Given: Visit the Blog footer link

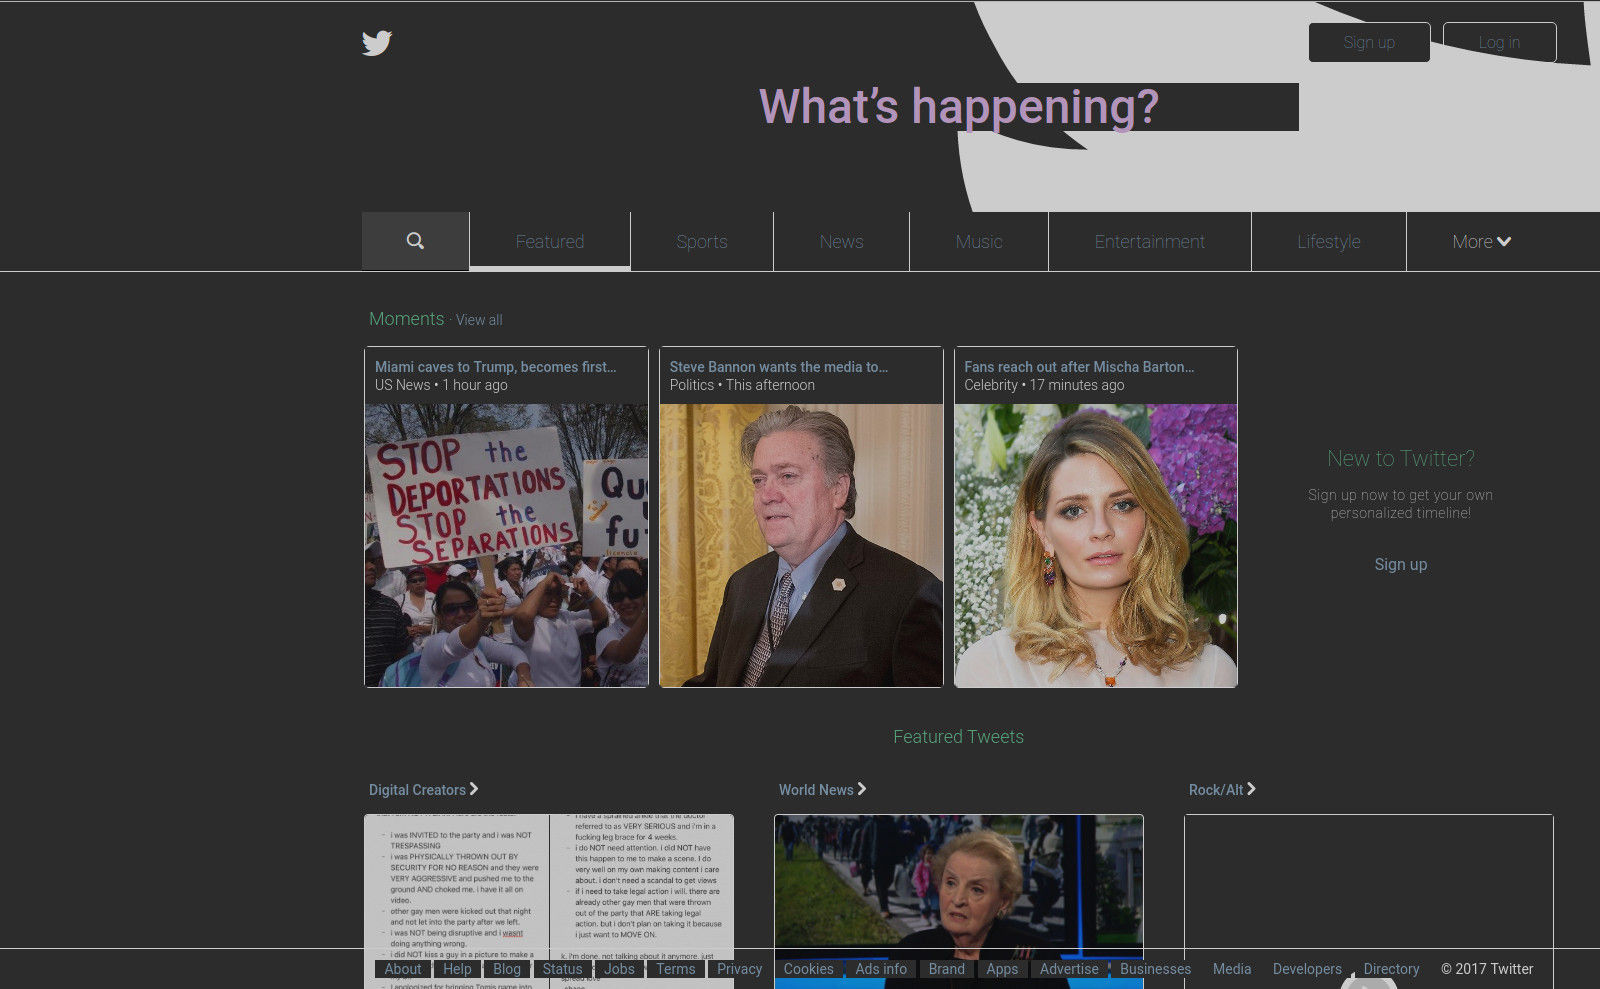Looking at the screenshot, I should [x=507, y=969].
